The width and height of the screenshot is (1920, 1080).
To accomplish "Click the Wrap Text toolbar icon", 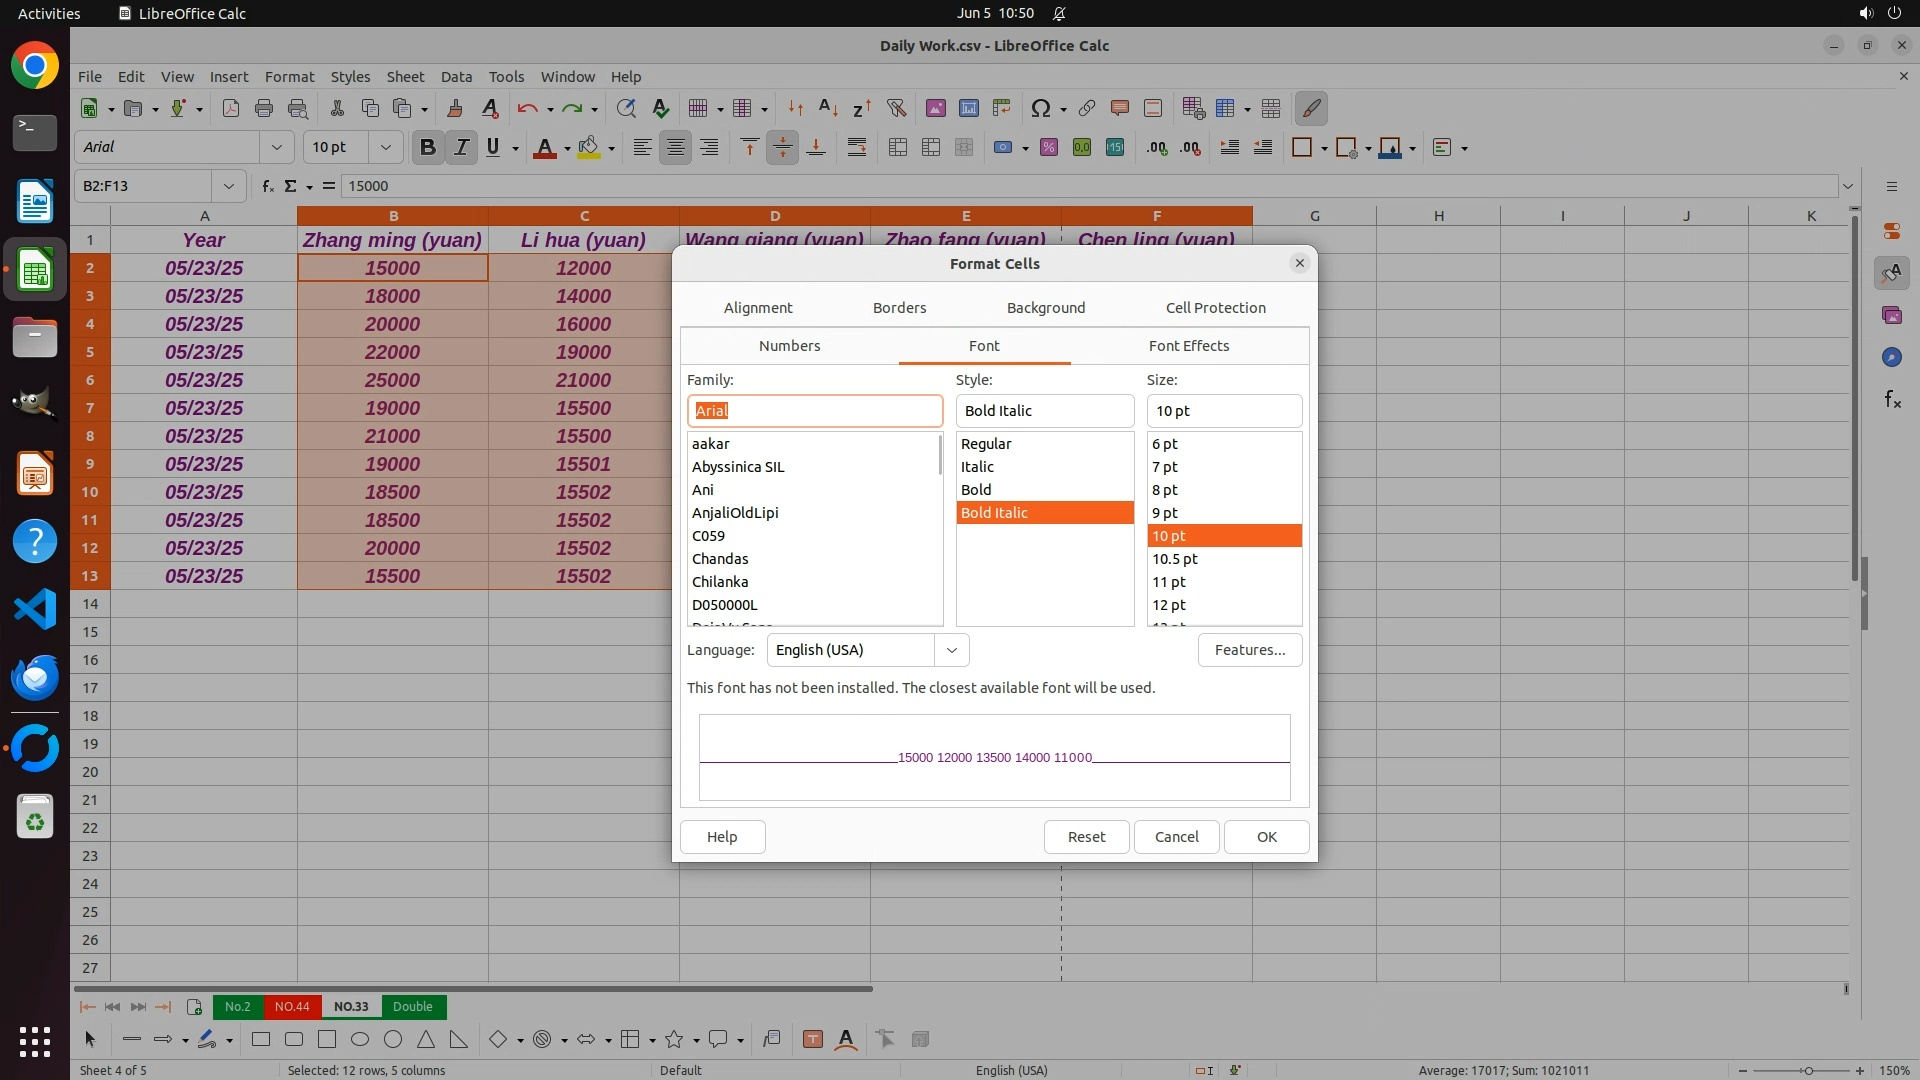I will pos(857,147).
